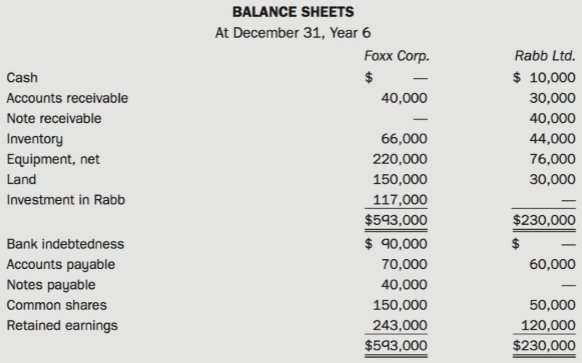Click Foxx's total assets $593,000
This screenshot has height=363, width=582.
[396, 220]
